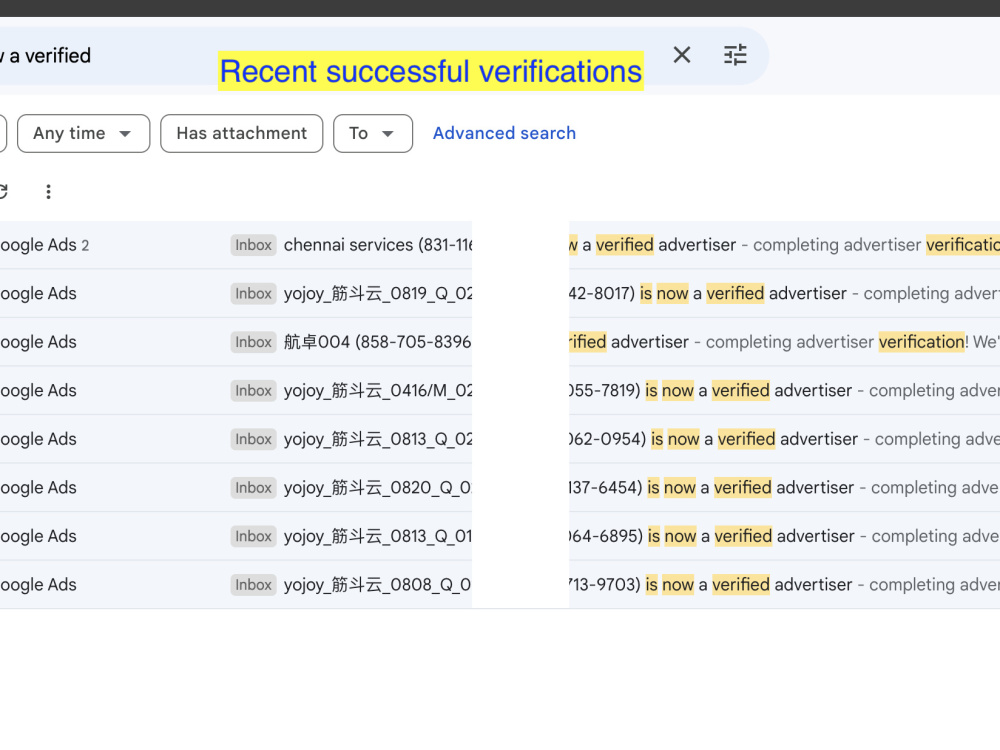Click the Inbox label on the 航卓004 row

tap(253, 342)
